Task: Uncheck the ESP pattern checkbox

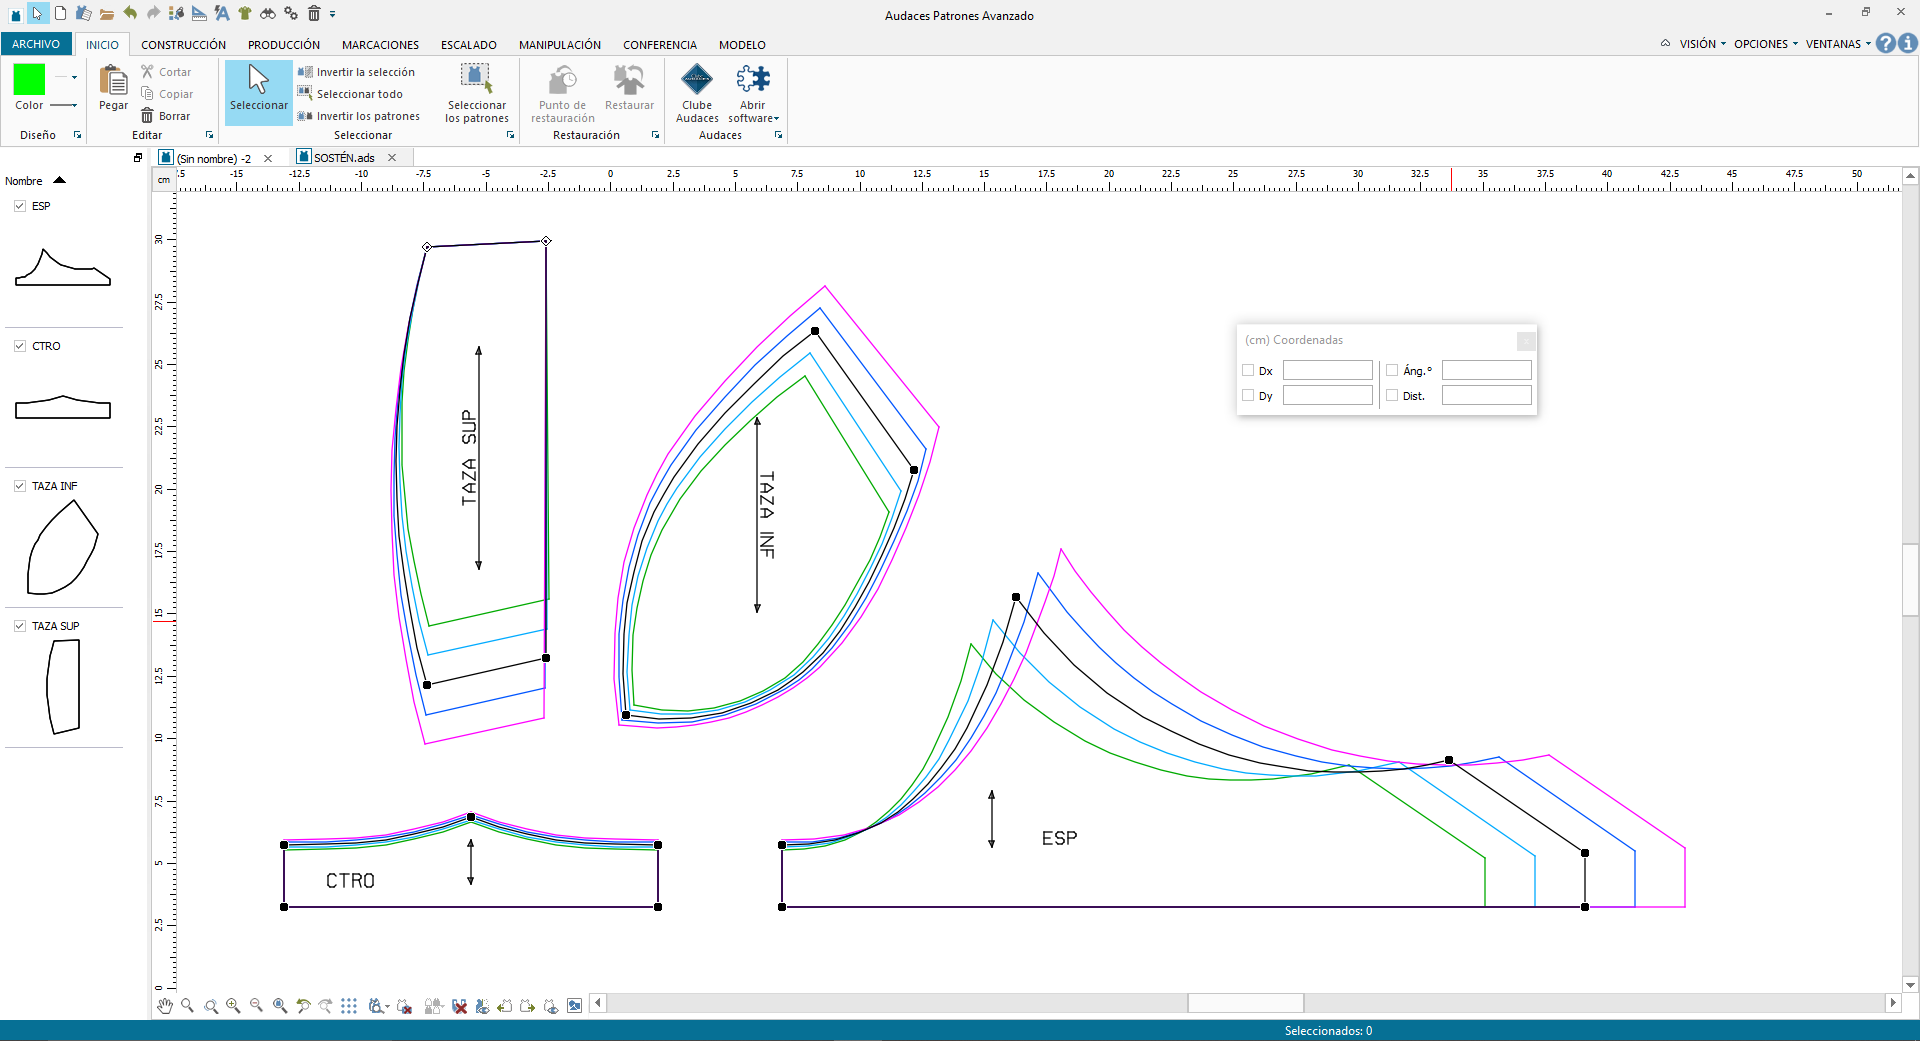Action: tap(20, 206)
